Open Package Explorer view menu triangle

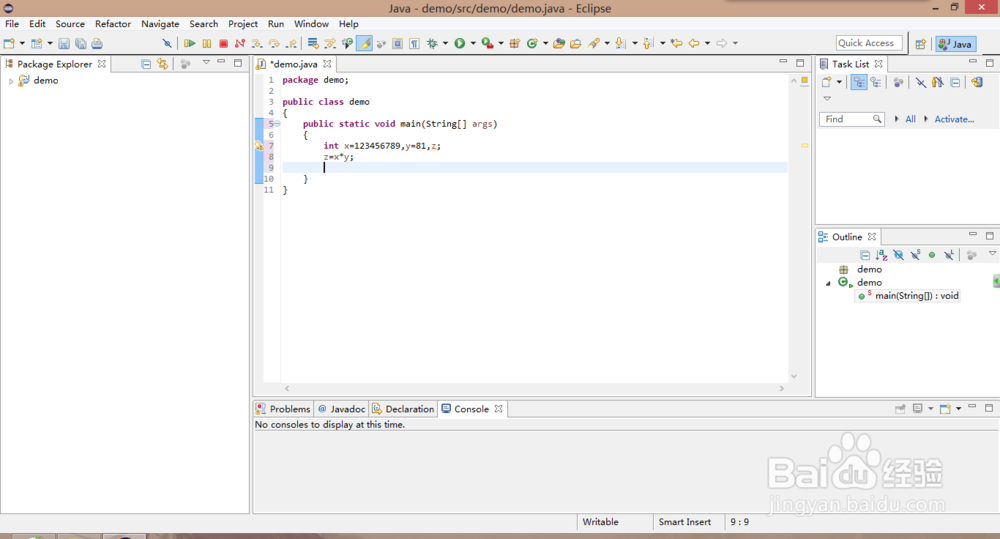click(x=206, y=63)
